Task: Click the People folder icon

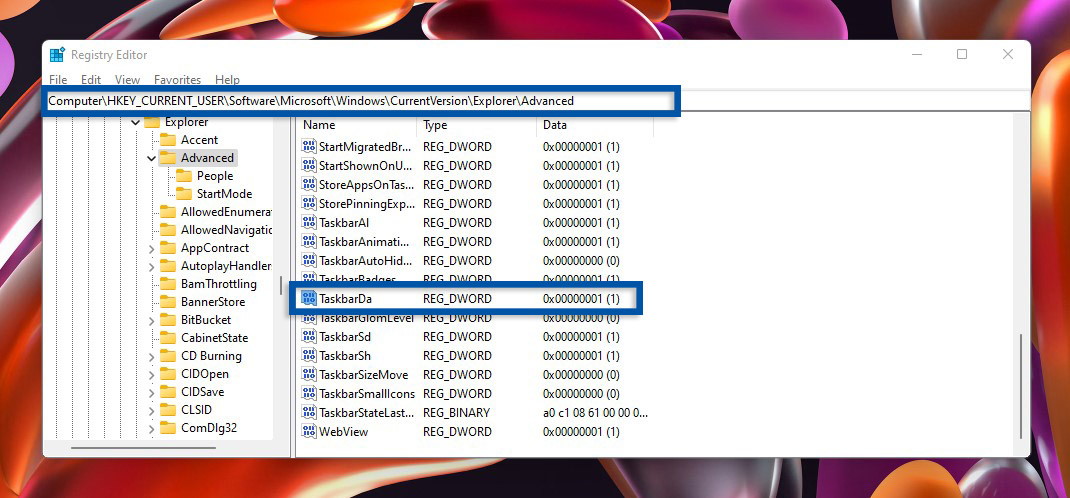Action: [x=184, y=176]
